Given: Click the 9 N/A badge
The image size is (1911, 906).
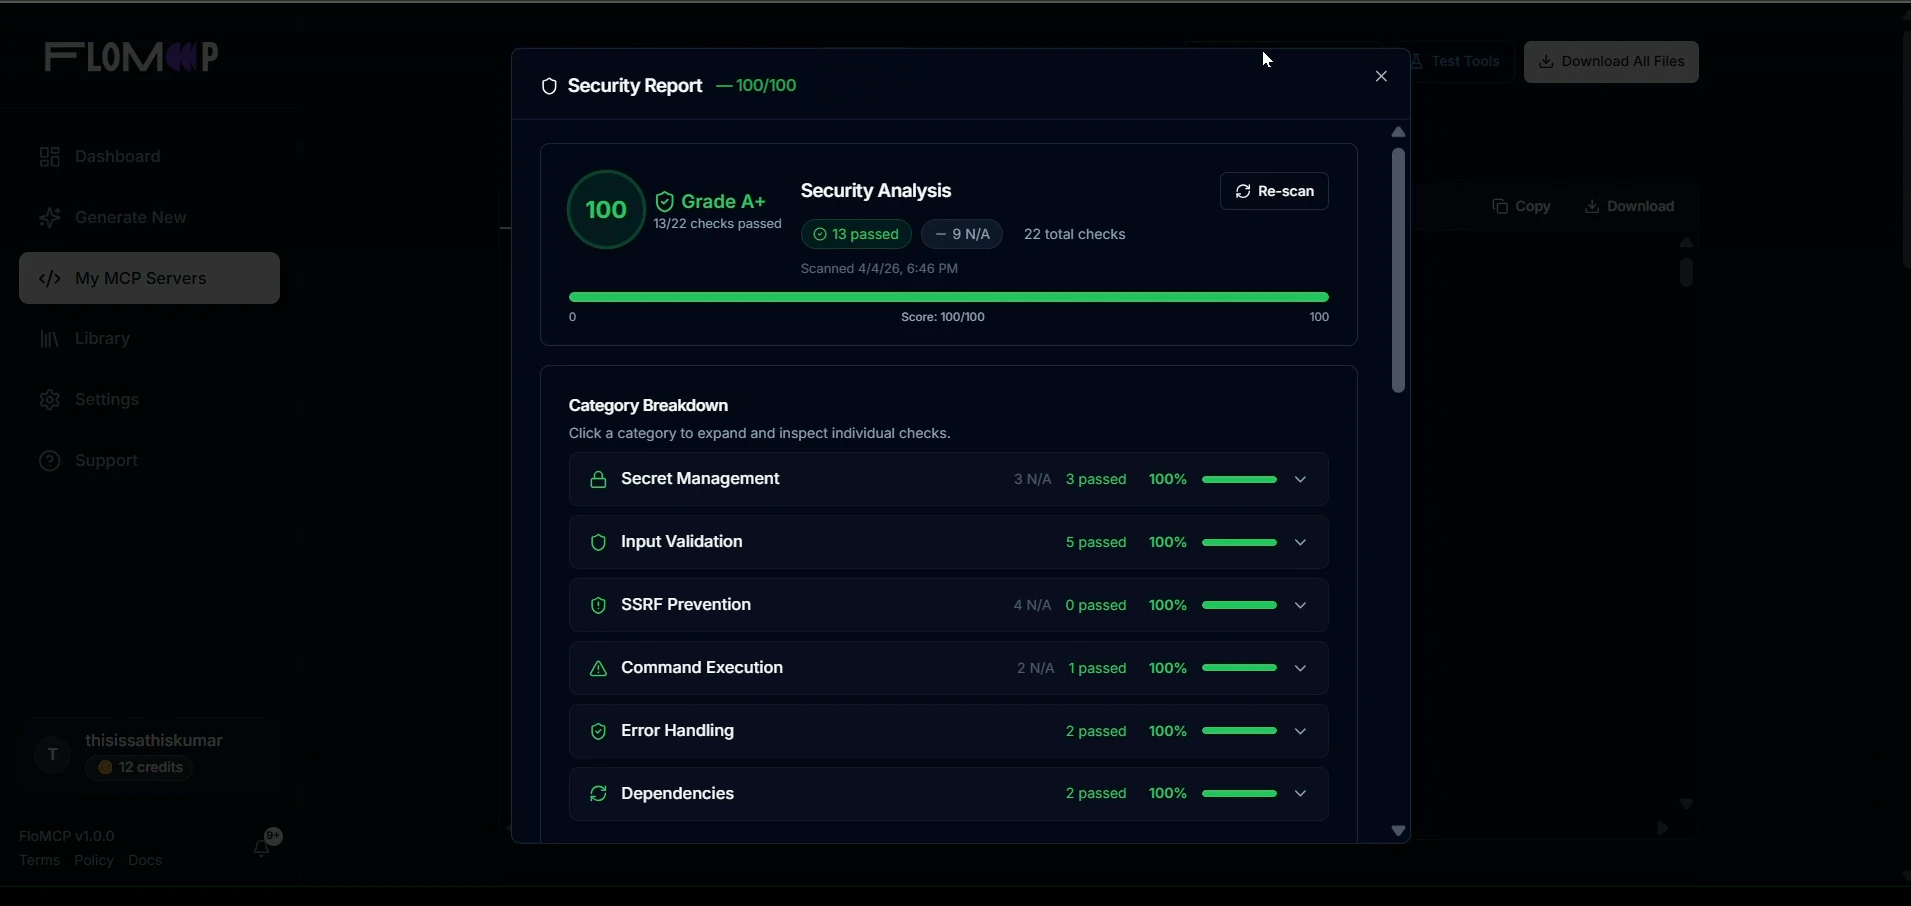Looking at the screenshot, I should point(962,234).
